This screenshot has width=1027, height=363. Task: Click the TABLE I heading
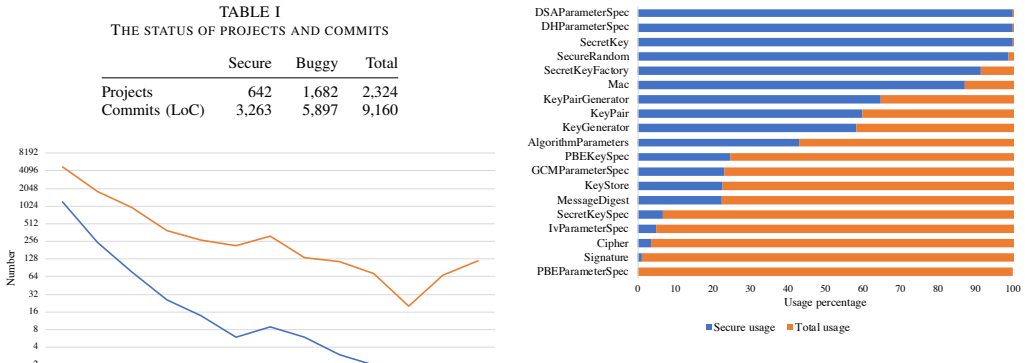click(250, 12)
